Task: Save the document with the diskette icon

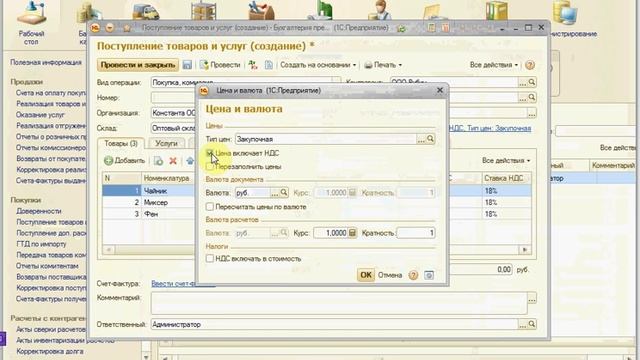Action: coord(187,65)
